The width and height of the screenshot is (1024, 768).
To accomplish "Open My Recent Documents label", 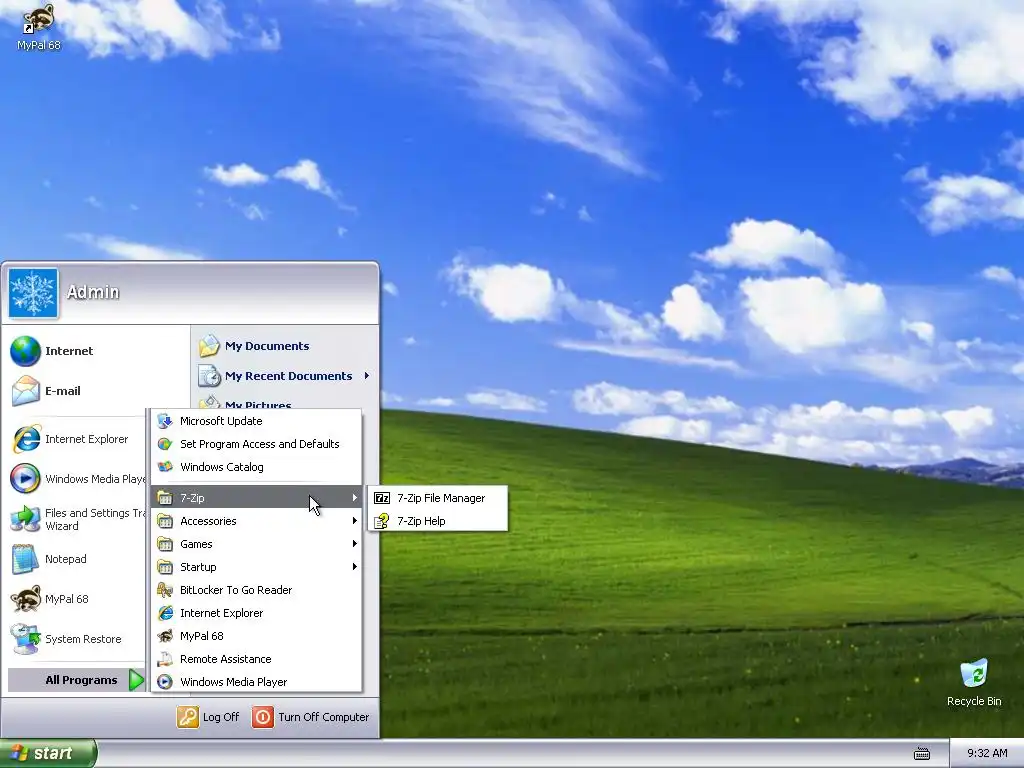I will (x=289, y=376).
